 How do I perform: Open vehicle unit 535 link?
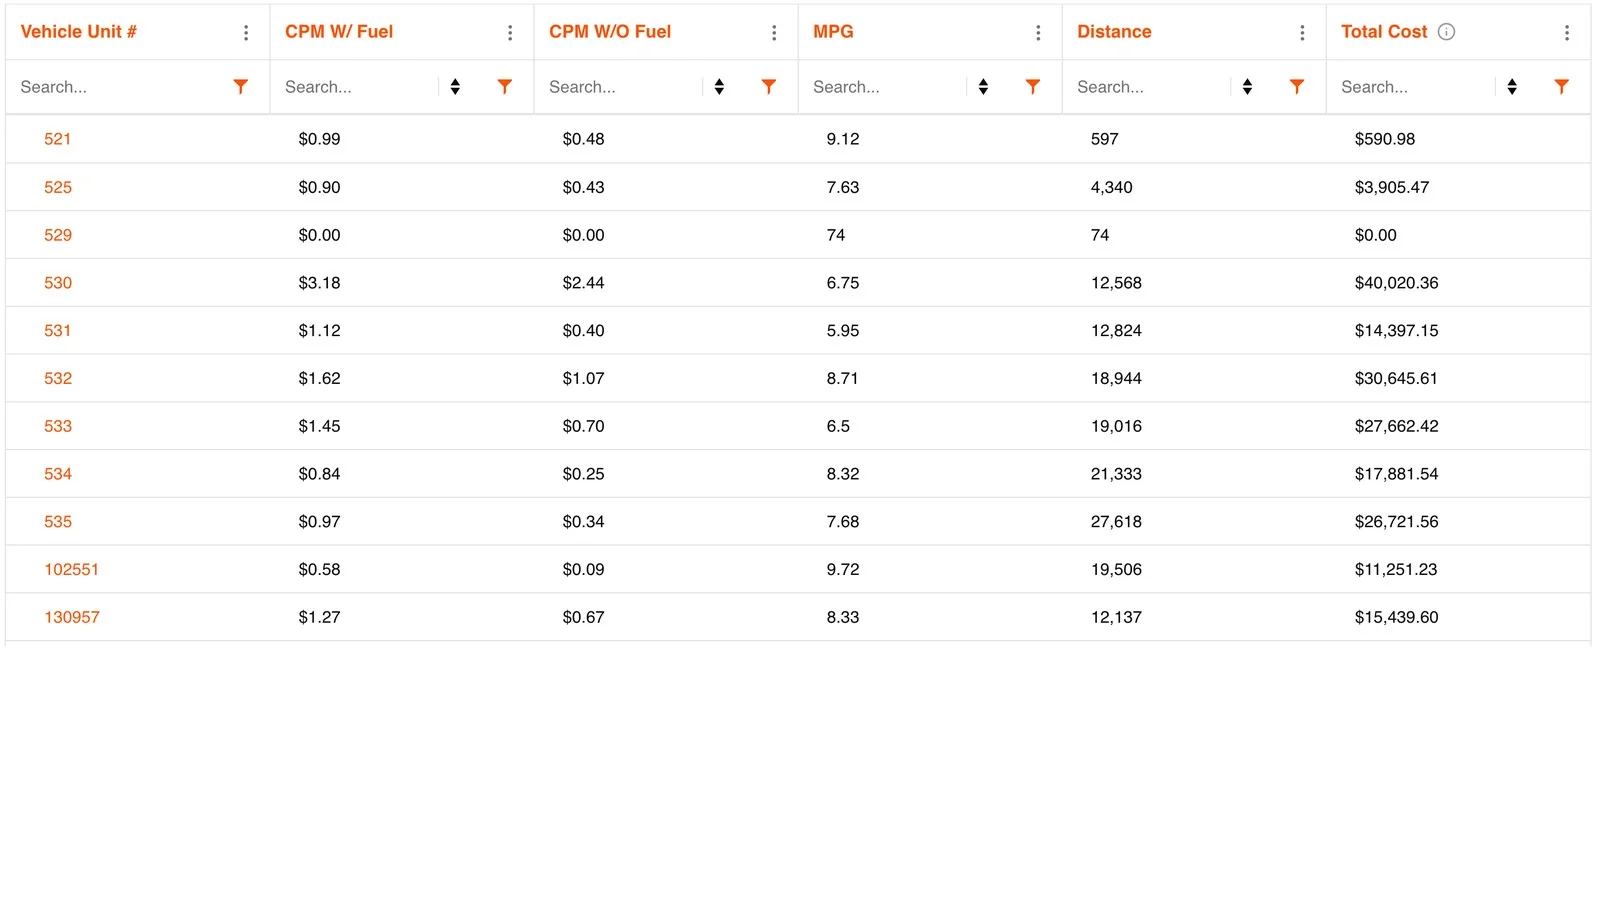click(x=58, y=522)
